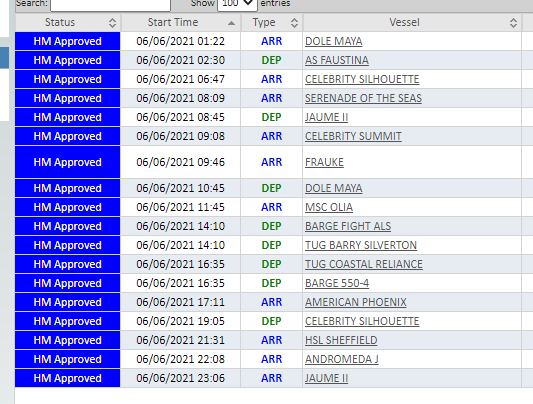This screenshot has width=533, height=404.
Task: Sort by Type column arrows
Action: tap(294, 23)
